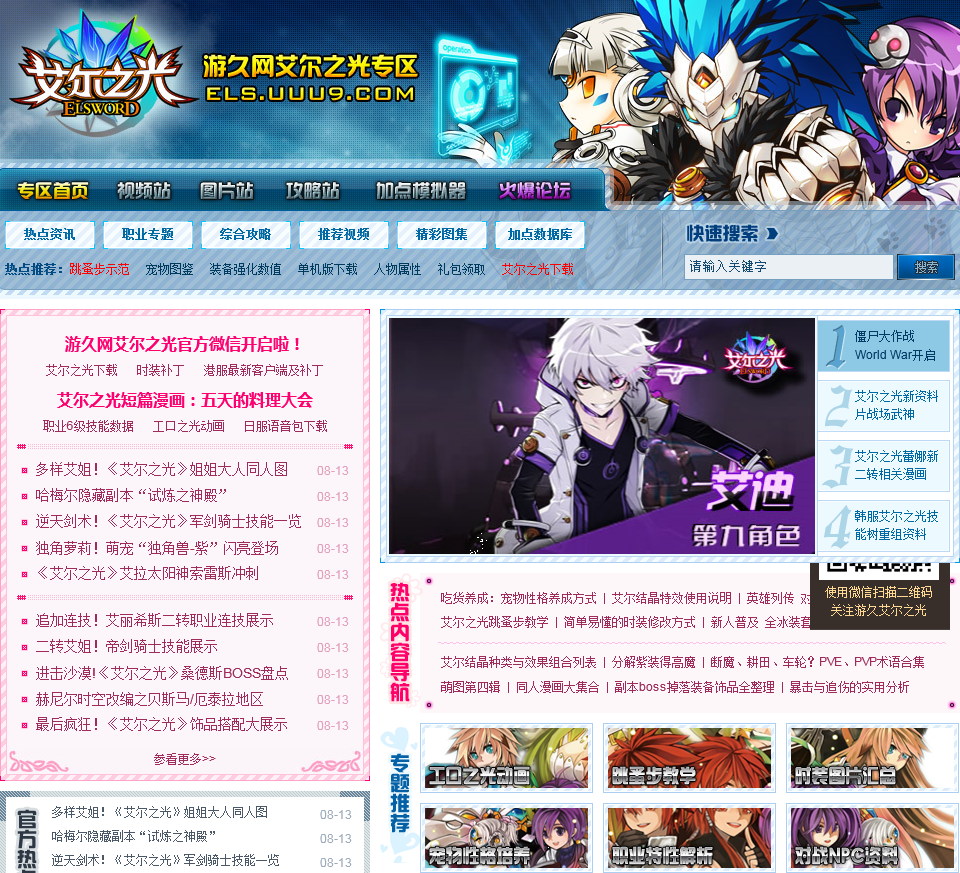Open 军剑骑士技能一览 in bottom list

coord(165,860)
